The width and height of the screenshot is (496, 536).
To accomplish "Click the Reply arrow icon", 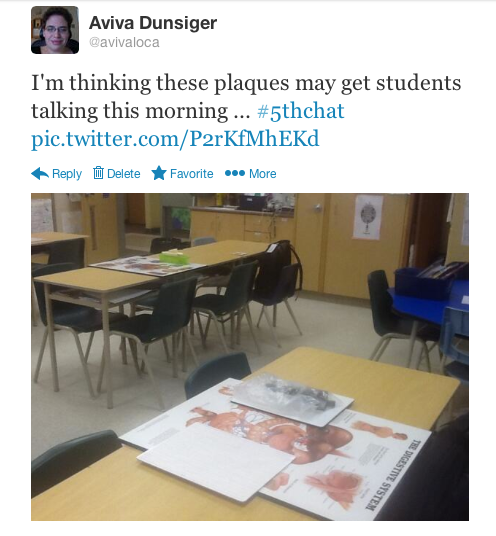I will point(40,174).
